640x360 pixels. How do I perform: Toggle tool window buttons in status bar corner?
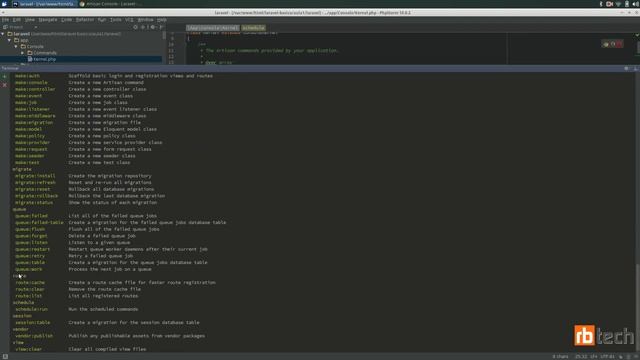5,356
